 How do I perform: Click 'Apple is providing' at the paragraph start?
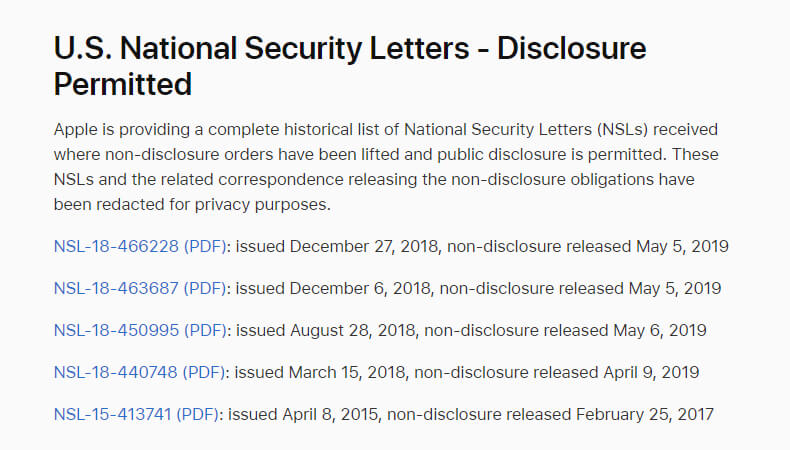pyautogui.click(x=121, y=130)
